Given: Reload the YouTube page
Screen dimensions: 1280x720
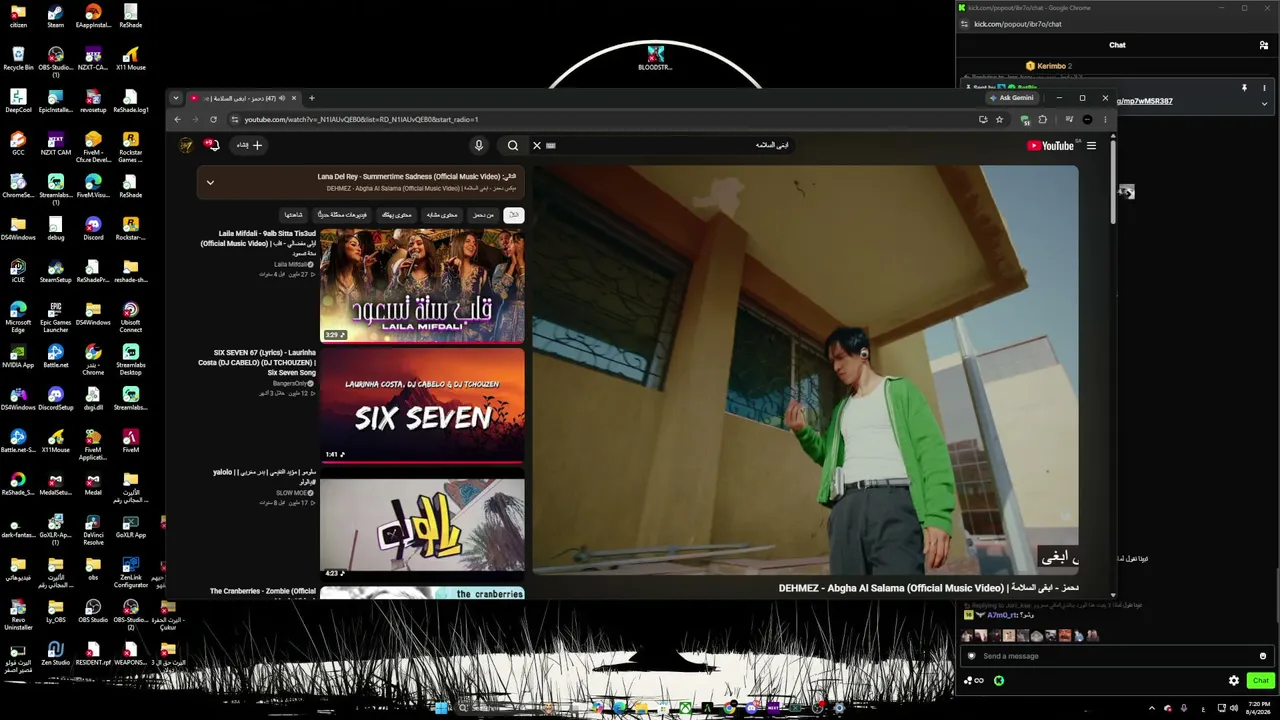Looking at the screenshot, I should (213, 119).
